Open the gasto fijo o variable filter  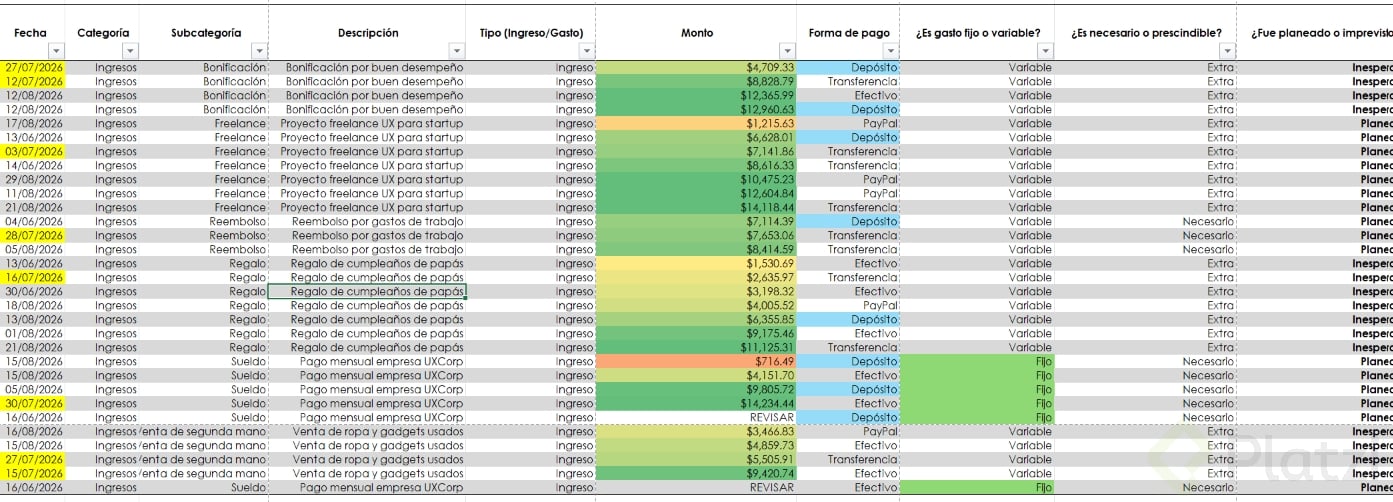pos(1046,51)
